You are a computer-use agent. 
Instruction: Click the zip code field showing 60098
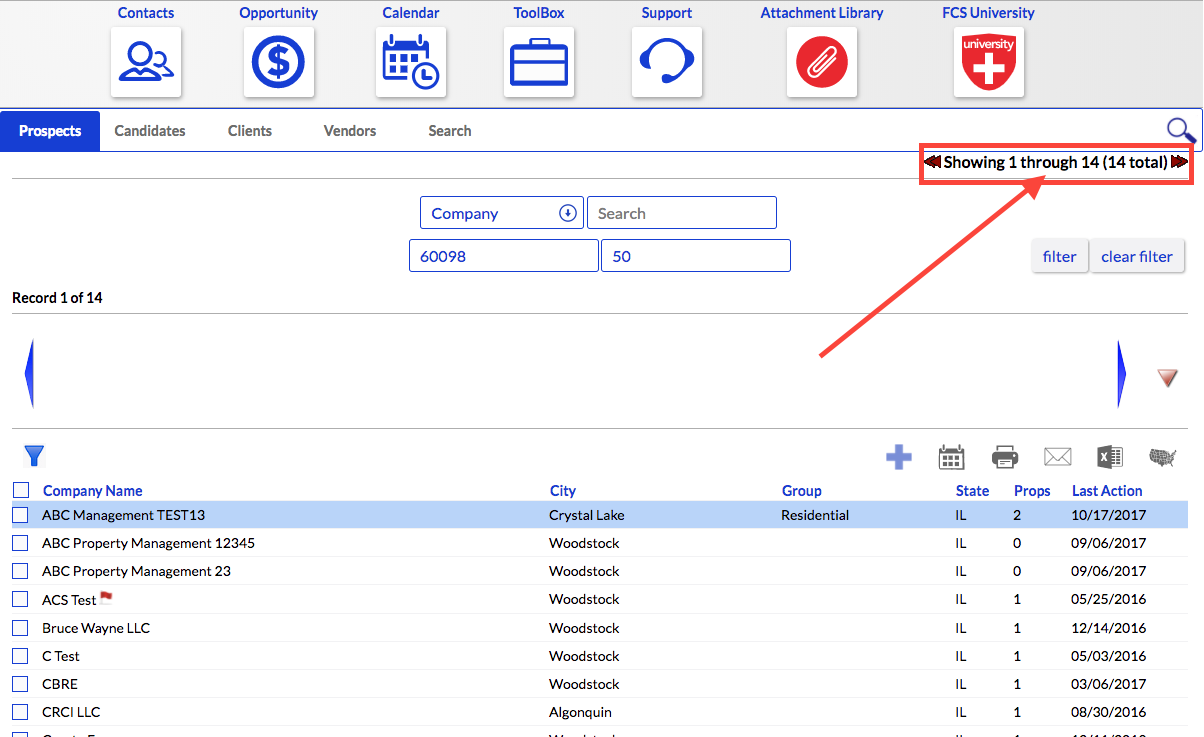pyautogui.click(x=504, y=256)
